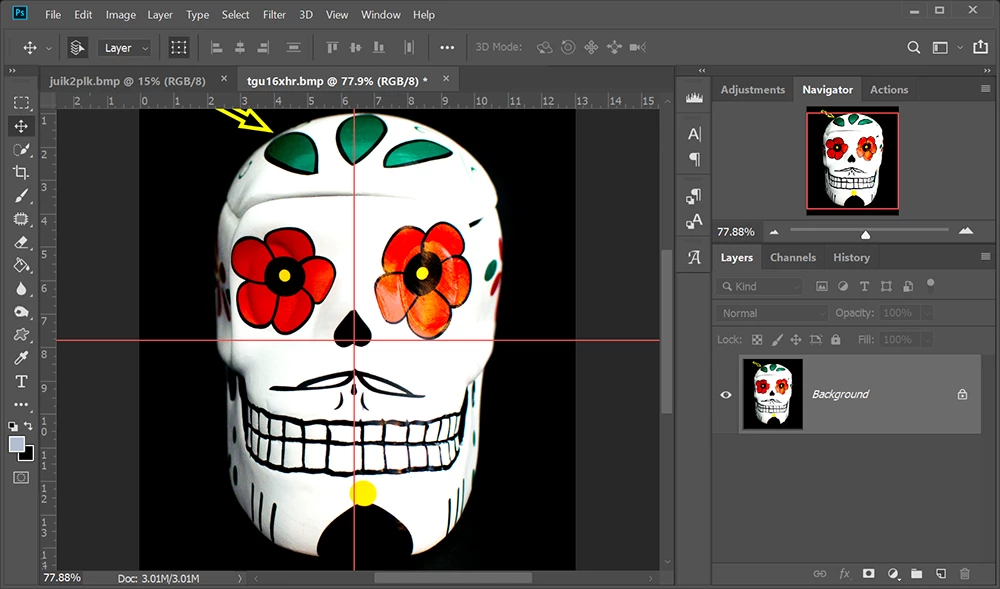Click the Background layer thumbnail
The height and width of the screenshot is (589, 1000).
[772, 394]
